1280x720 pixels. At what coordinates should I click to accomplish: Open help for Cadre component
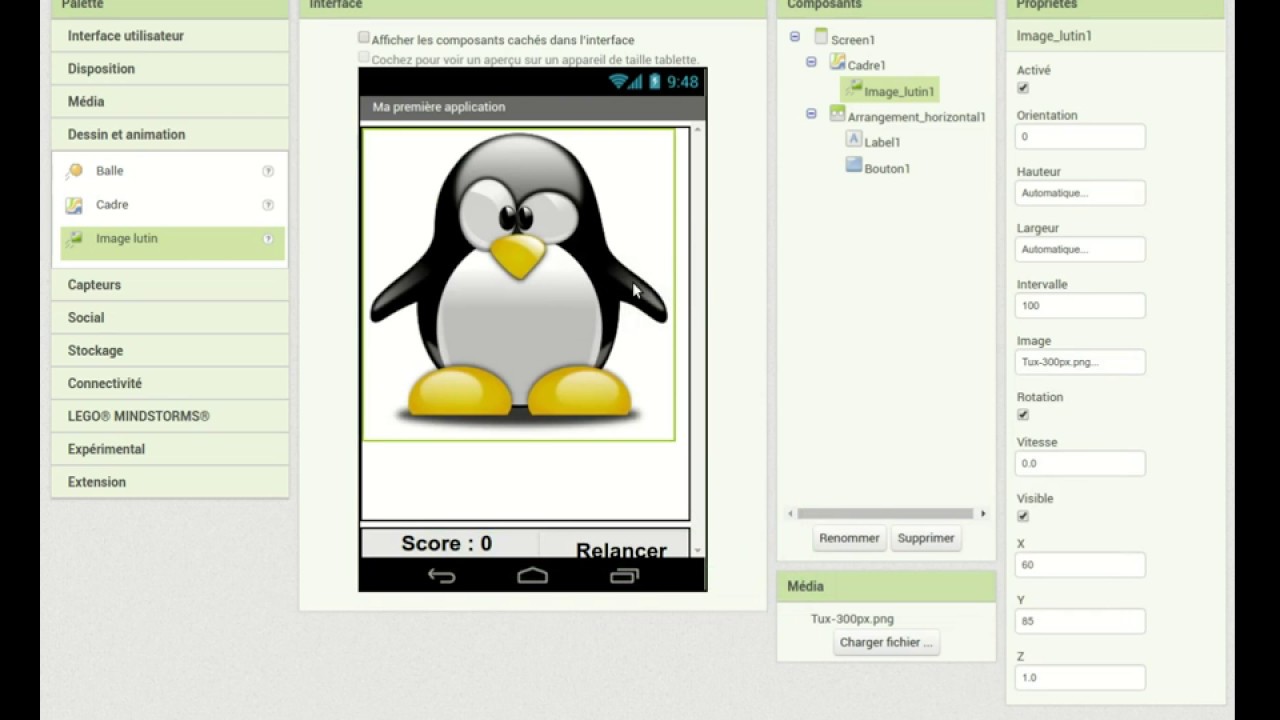268,205
